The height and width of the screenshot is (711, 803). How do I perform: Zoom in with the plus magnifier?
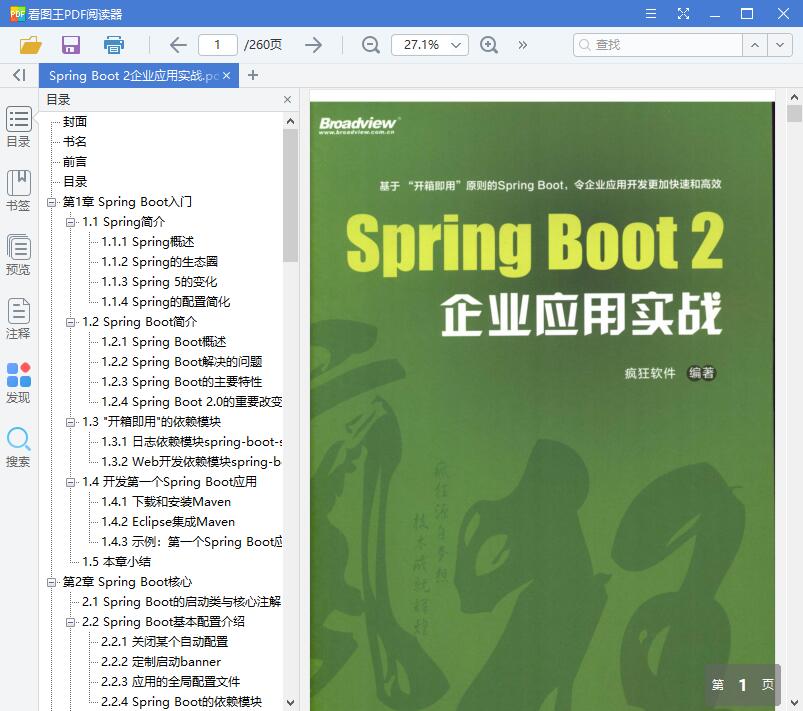[489, 45]
